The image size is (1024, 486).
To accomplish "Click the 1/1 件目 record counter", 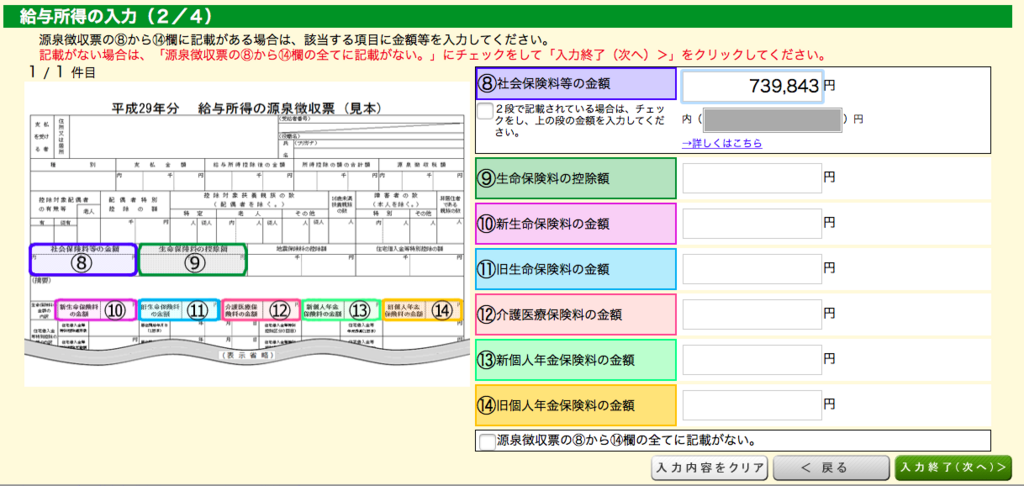I will pyautogui.click(x=62, y=73).
